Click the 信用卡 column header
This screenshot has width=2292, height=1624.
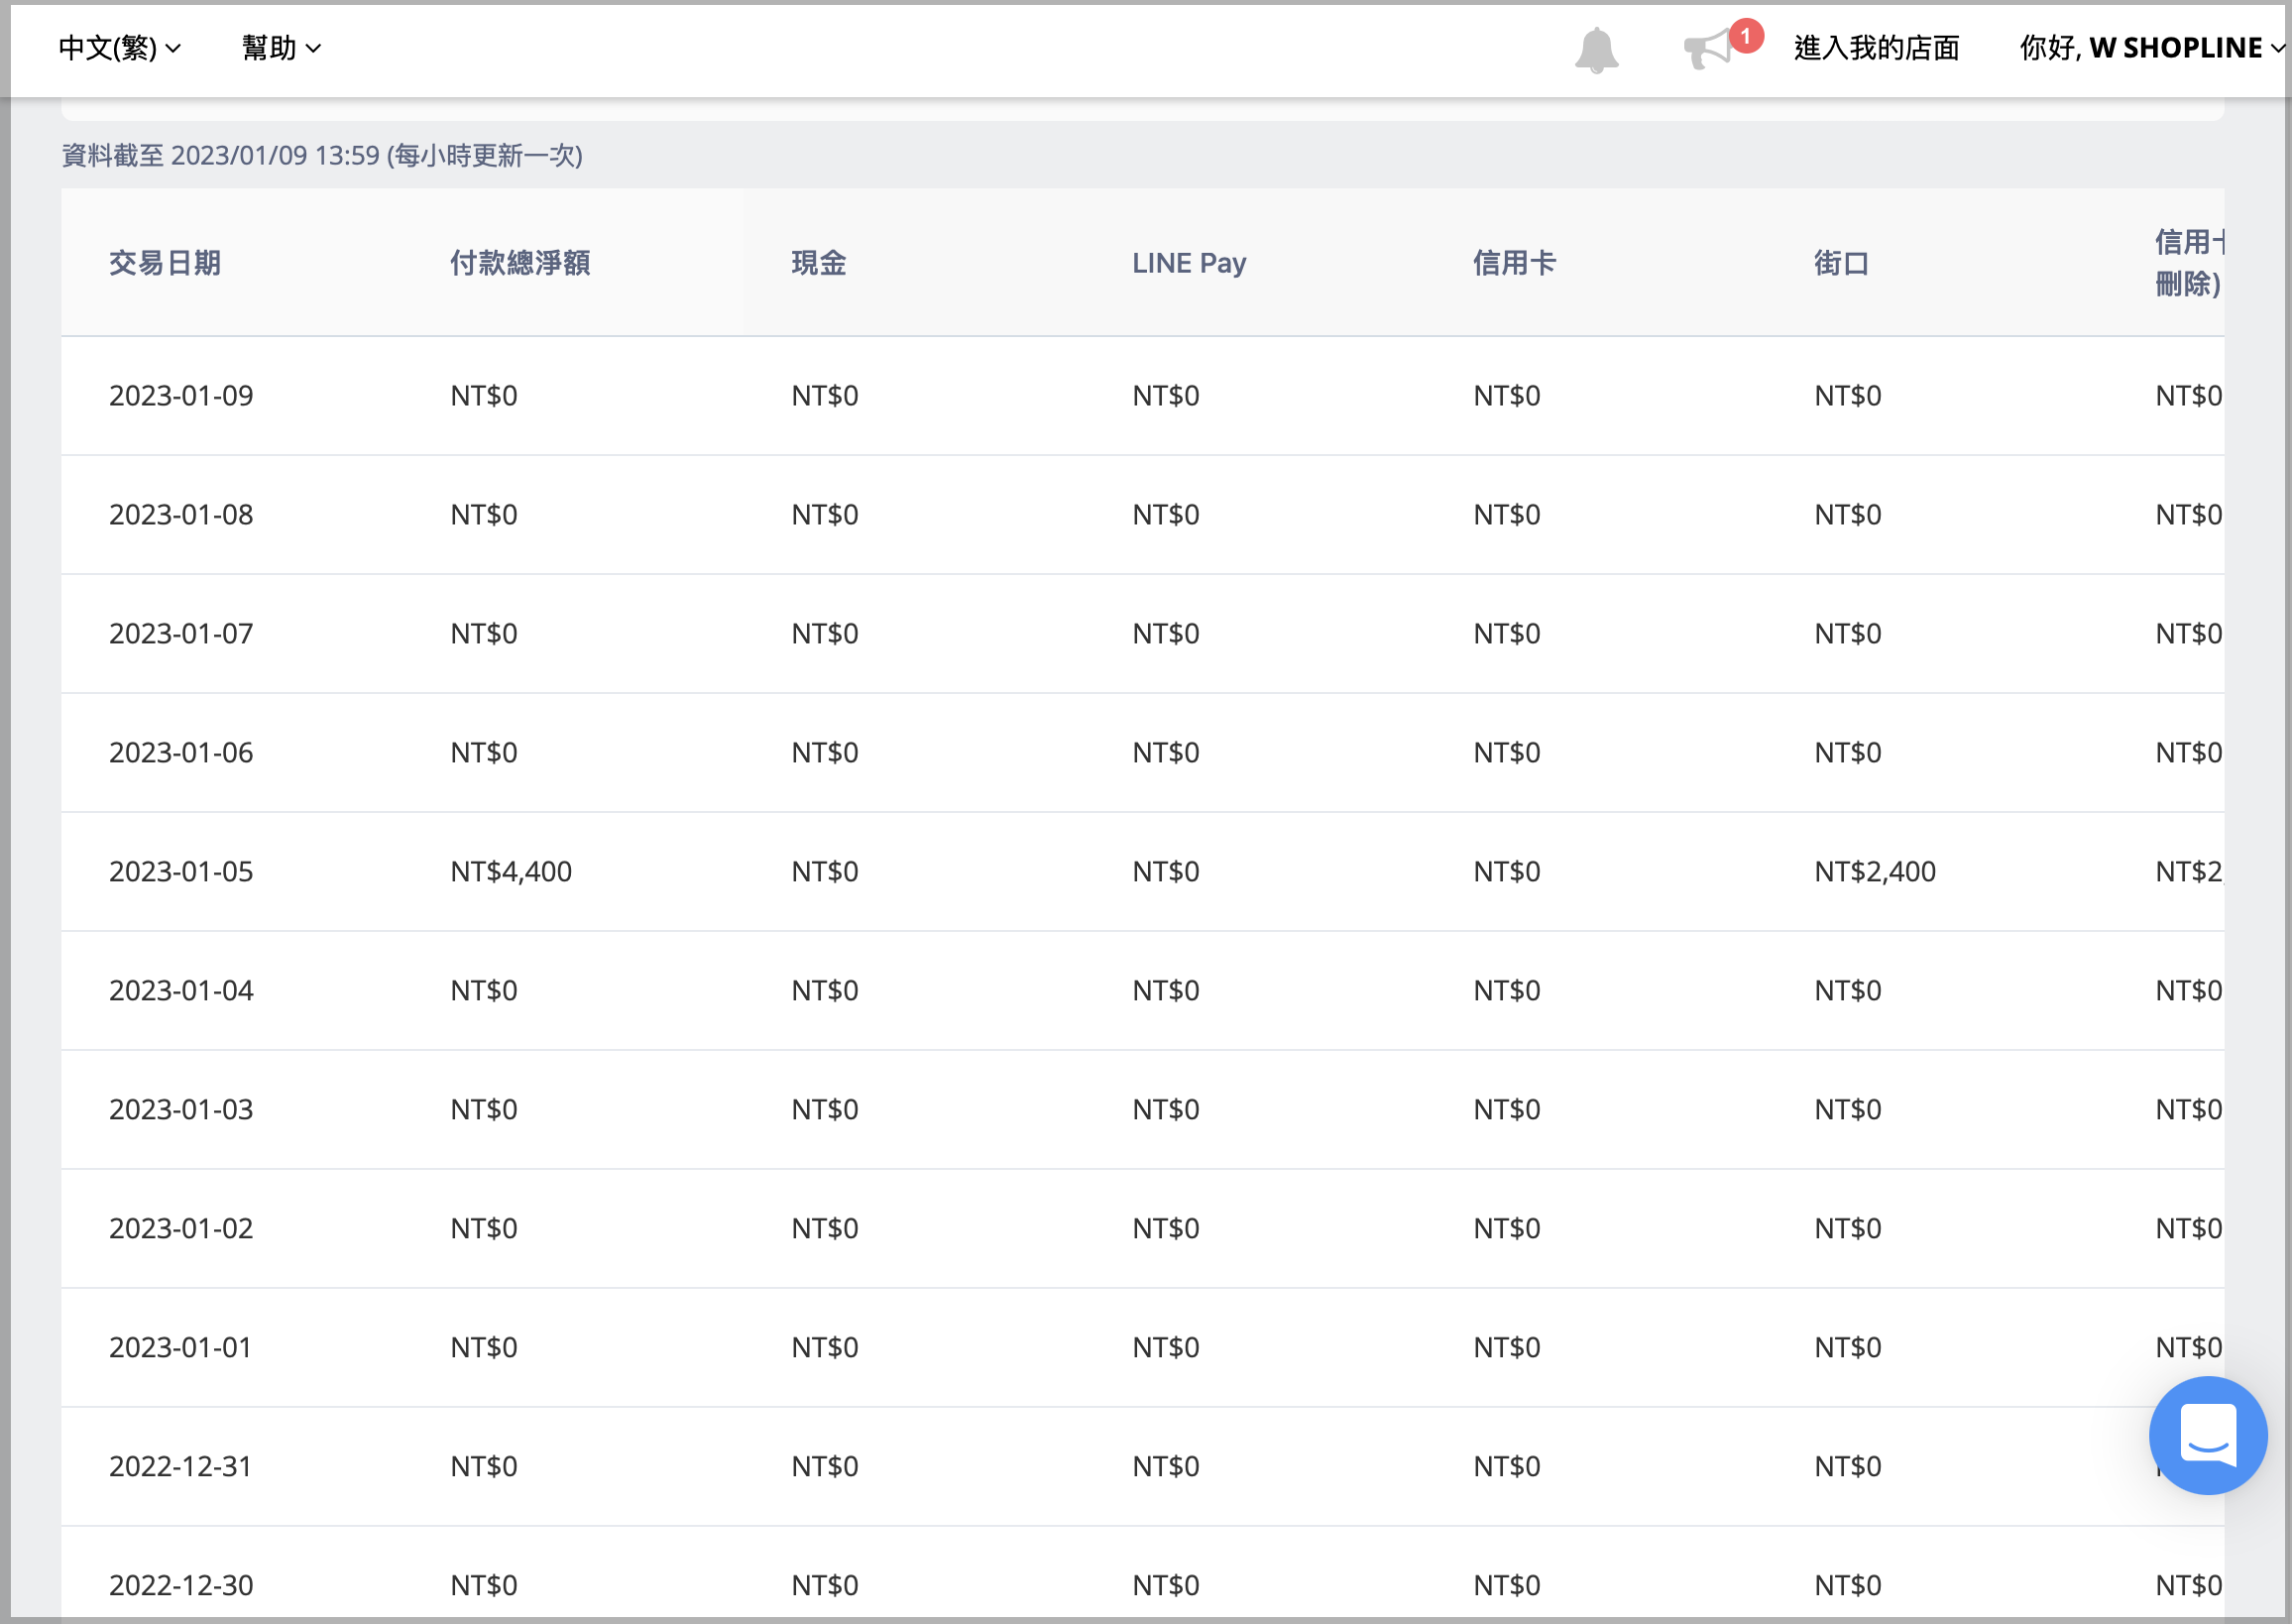[x=1514, y=263]
